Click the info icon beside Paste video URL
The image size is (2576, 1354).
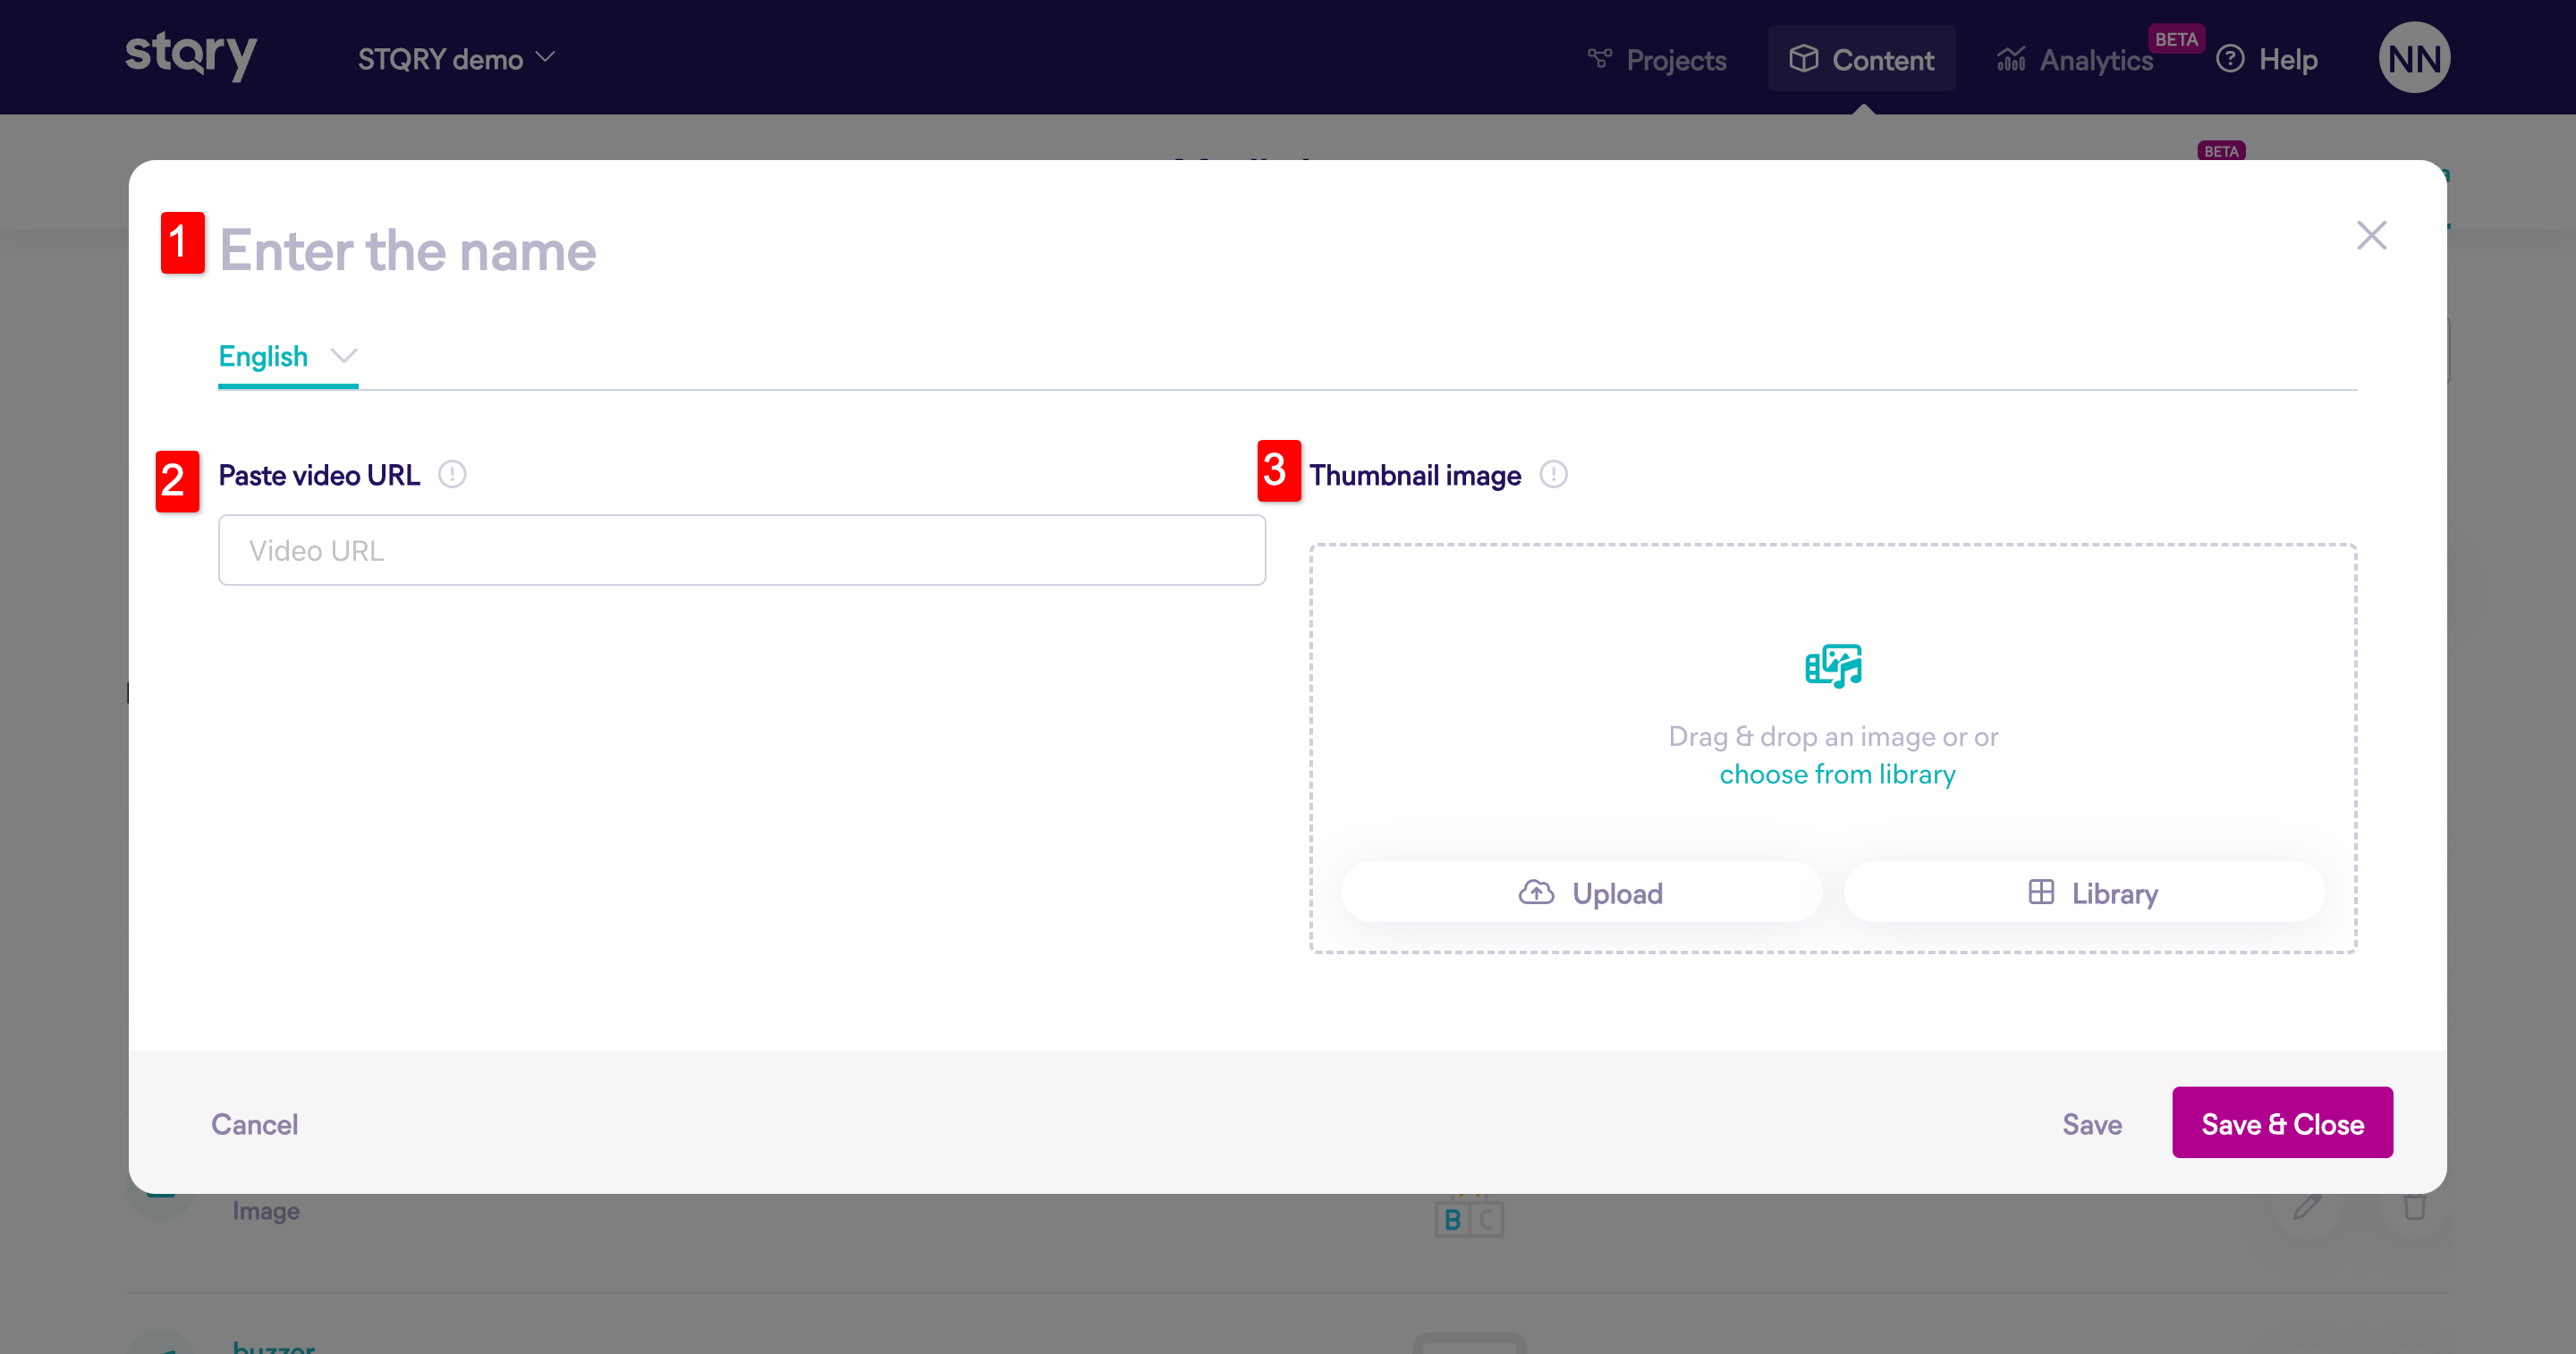(452, 474)
